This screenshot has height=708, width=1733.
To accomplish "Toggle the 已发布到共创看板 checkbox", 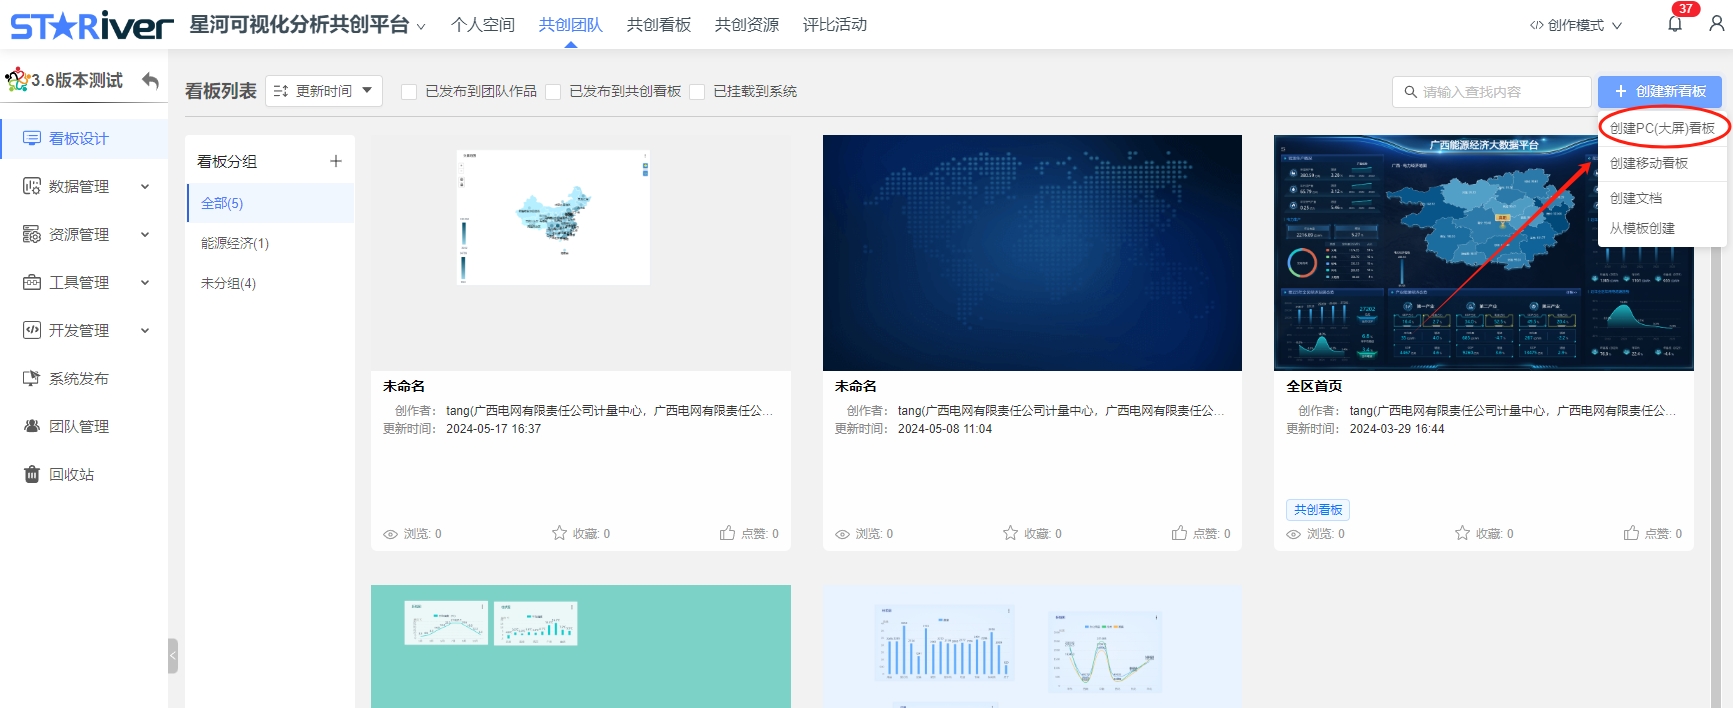I will click(553, 92).
